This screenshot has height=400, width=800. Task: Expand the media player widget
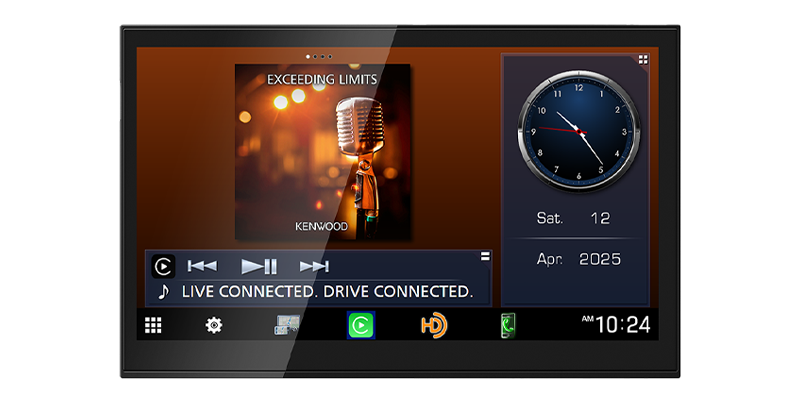pos(485,257)
